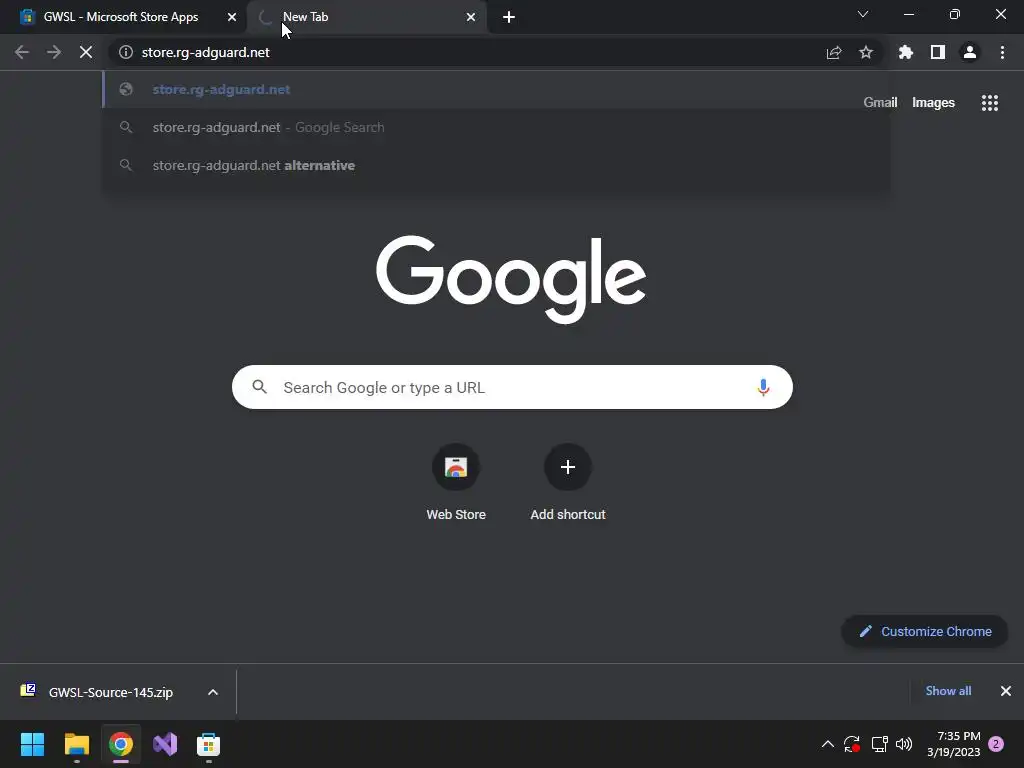
Task: Go forward with the forward arrow
Action: (x=54, y=52)
